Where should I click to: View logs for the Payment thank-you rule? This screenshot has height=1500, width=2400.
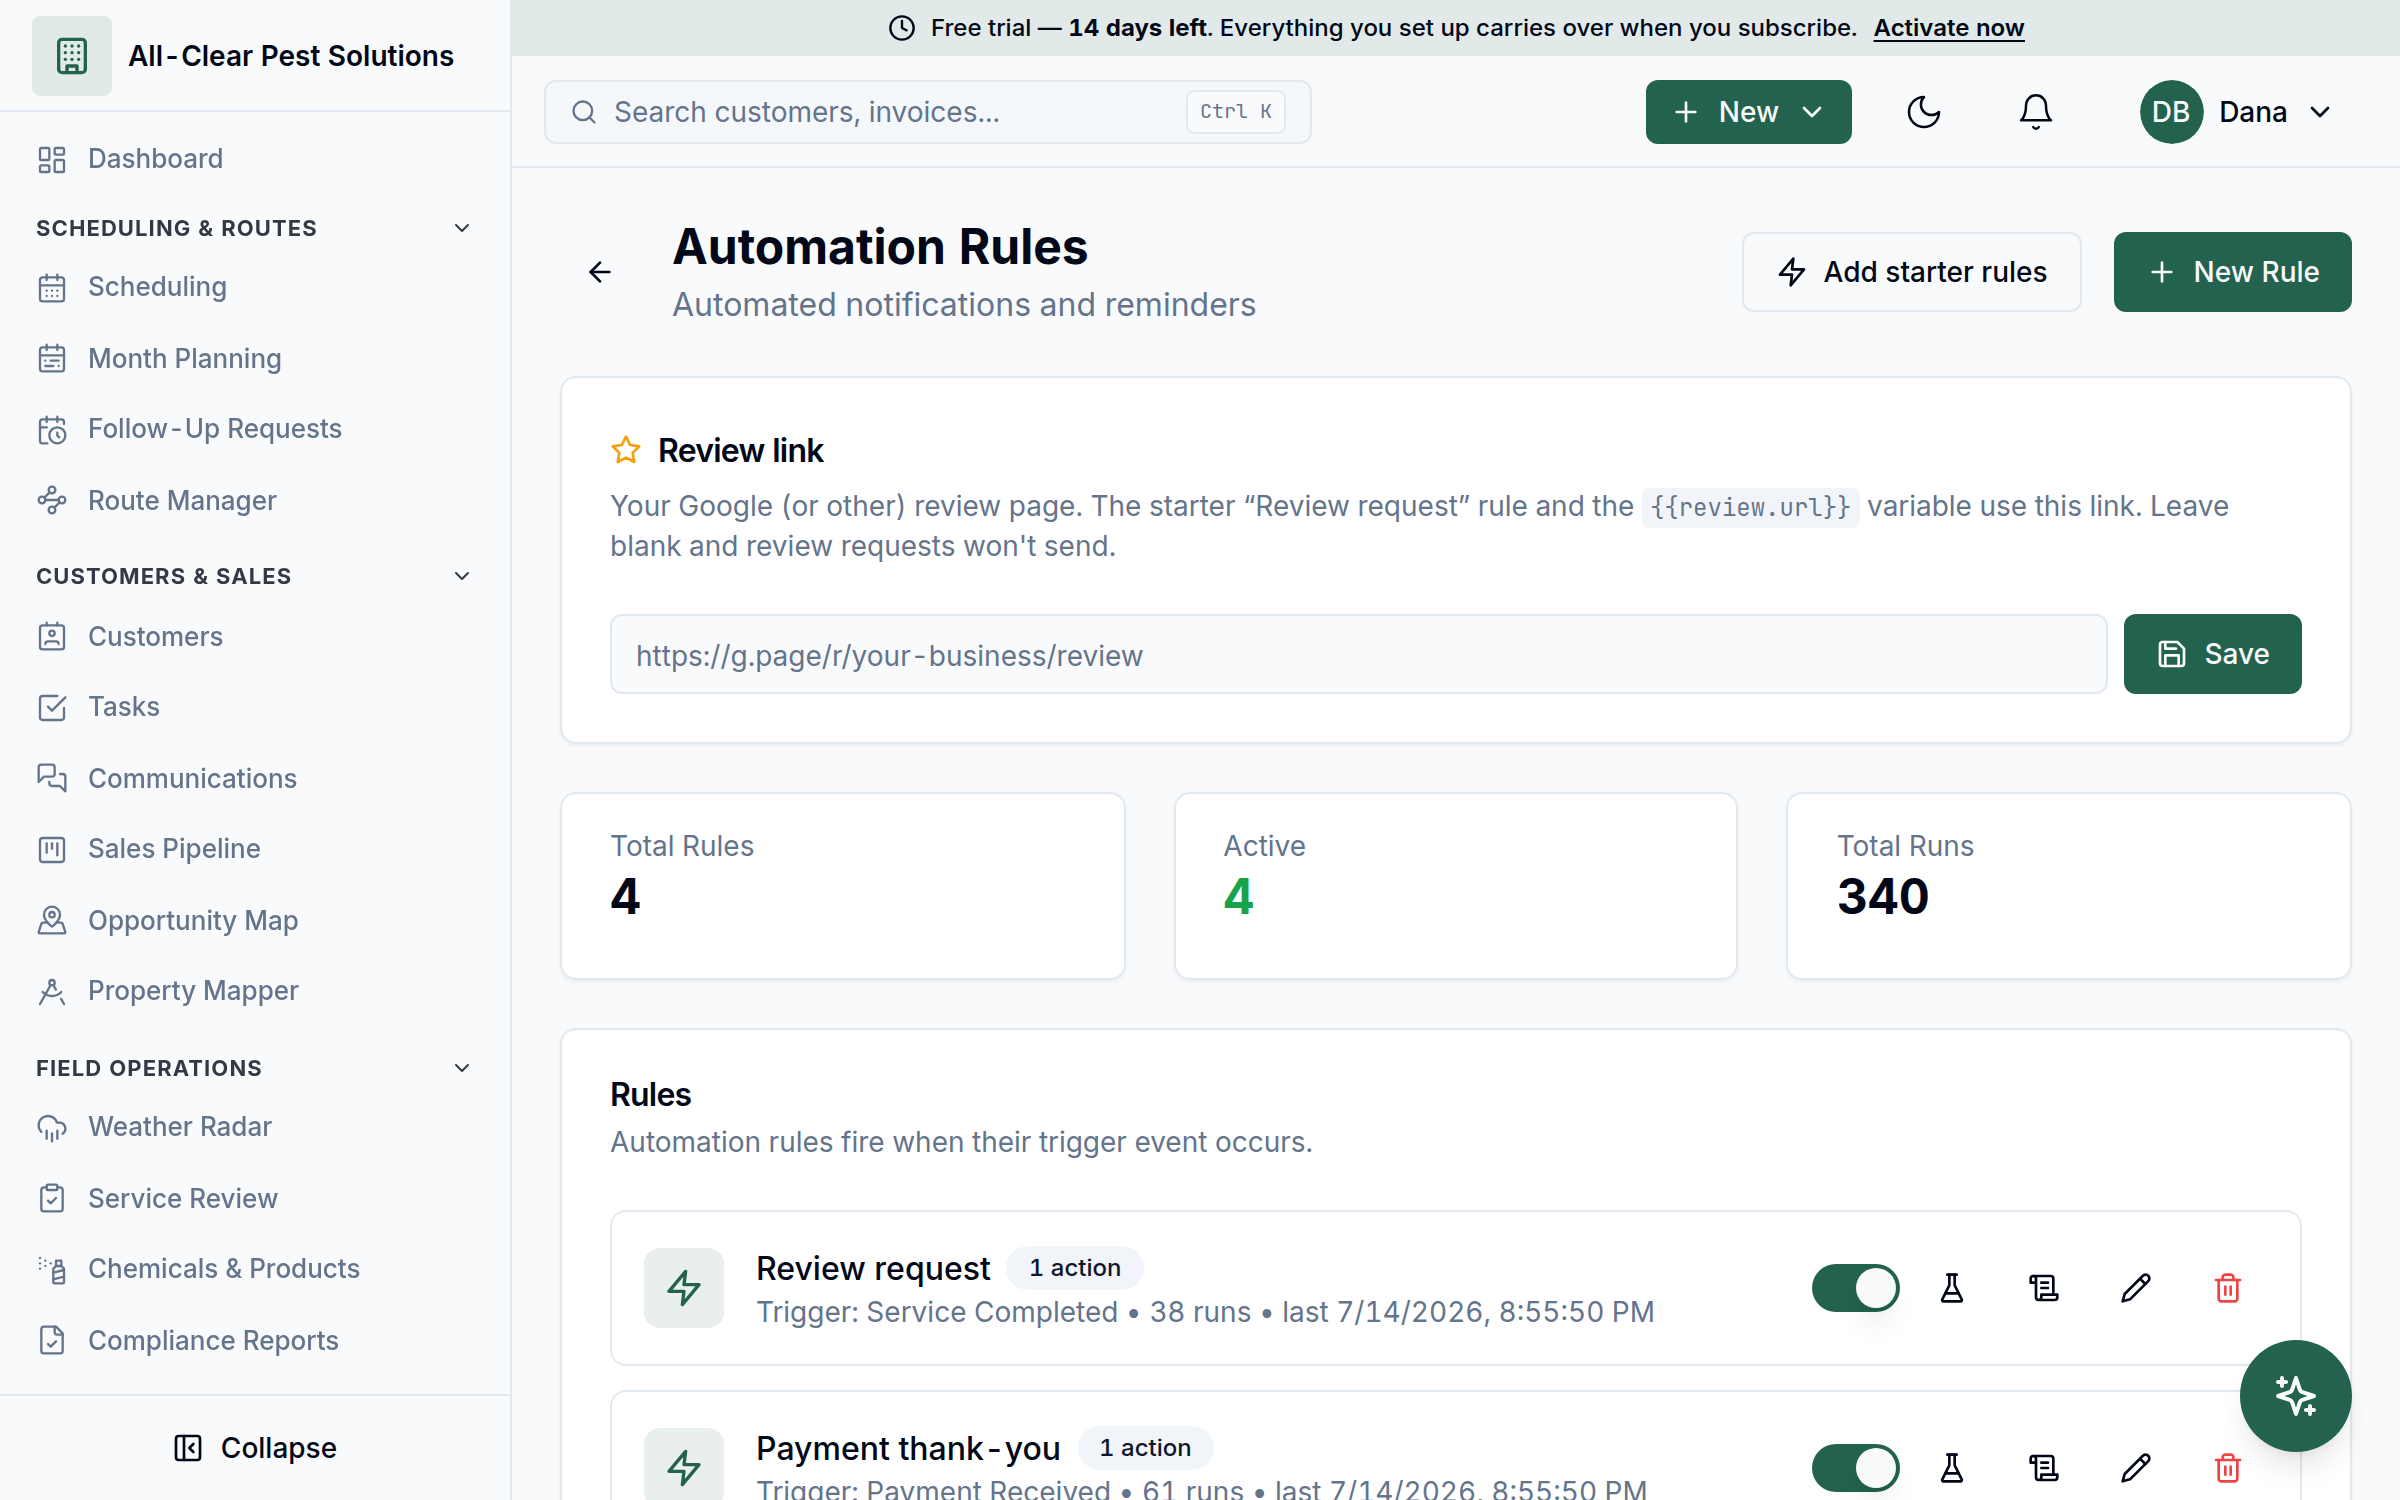[2043, 1468]
